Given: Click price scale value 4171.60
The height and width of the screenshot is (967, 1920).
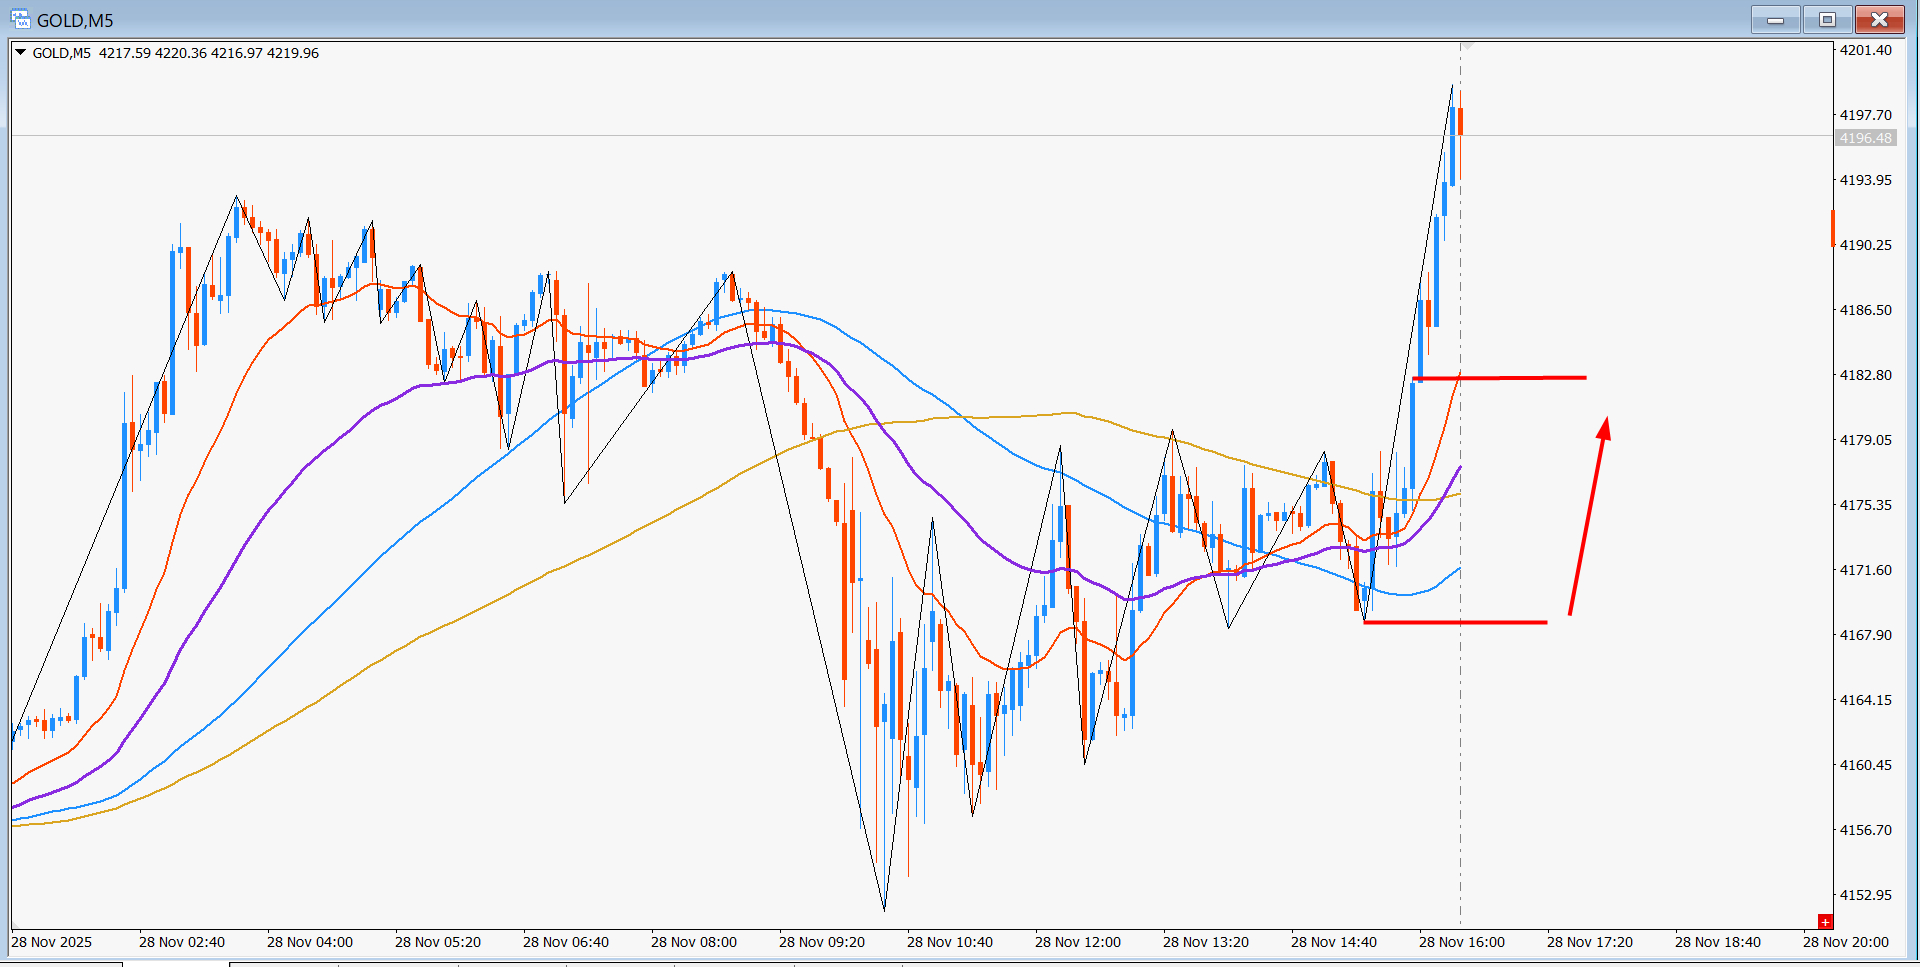Looking at the screenshot, I should pyautogui.click(x=1866, y=570).
